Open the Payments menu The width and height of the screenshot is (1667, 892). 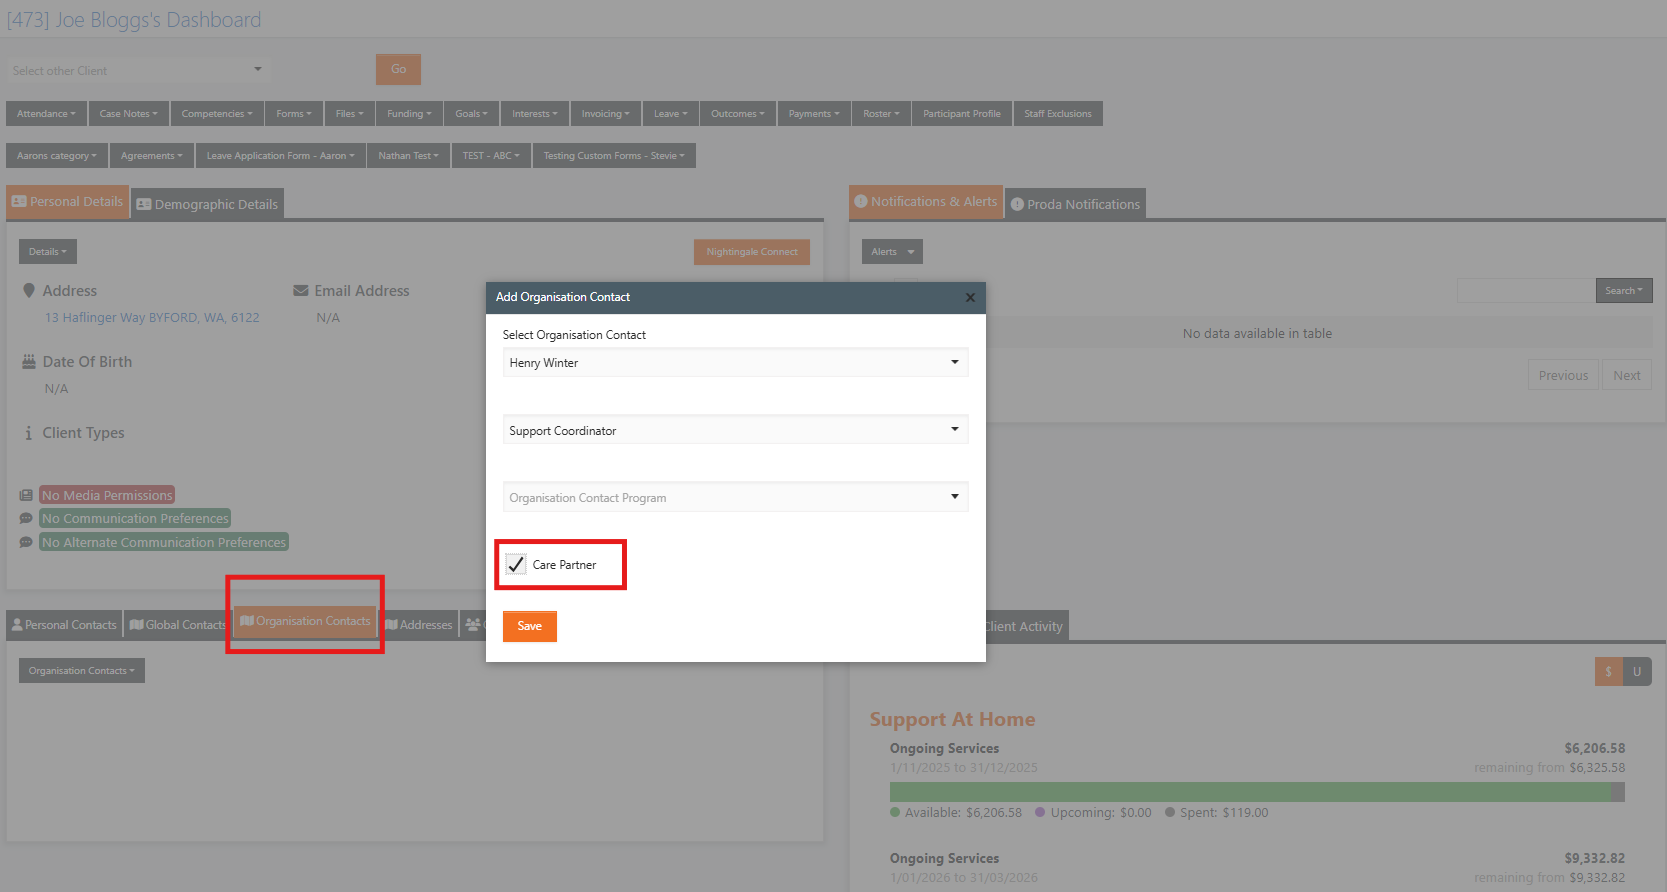tap(814, 114)
